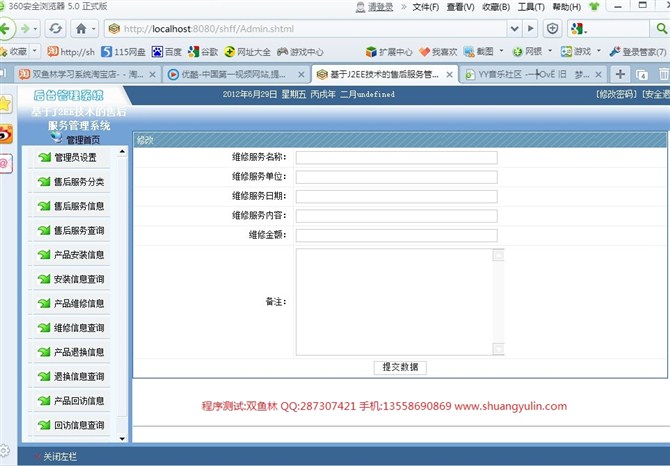Image resolution: width=670 pixels, height=466 pixels.
Task: Open the 百度 bookmark
Action: pos(167,52)
